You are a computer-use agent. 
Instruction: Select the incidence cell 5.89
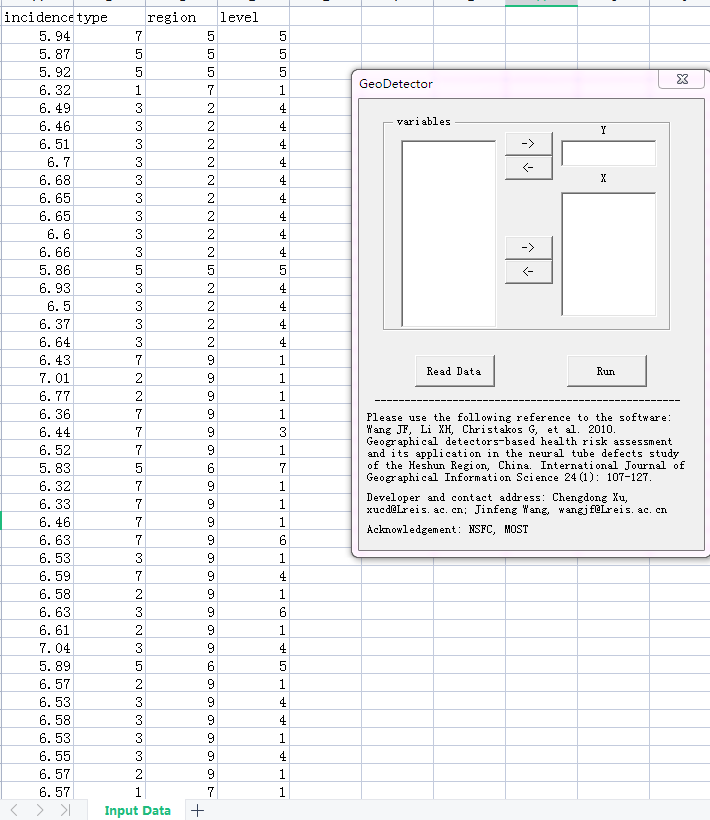38,666
